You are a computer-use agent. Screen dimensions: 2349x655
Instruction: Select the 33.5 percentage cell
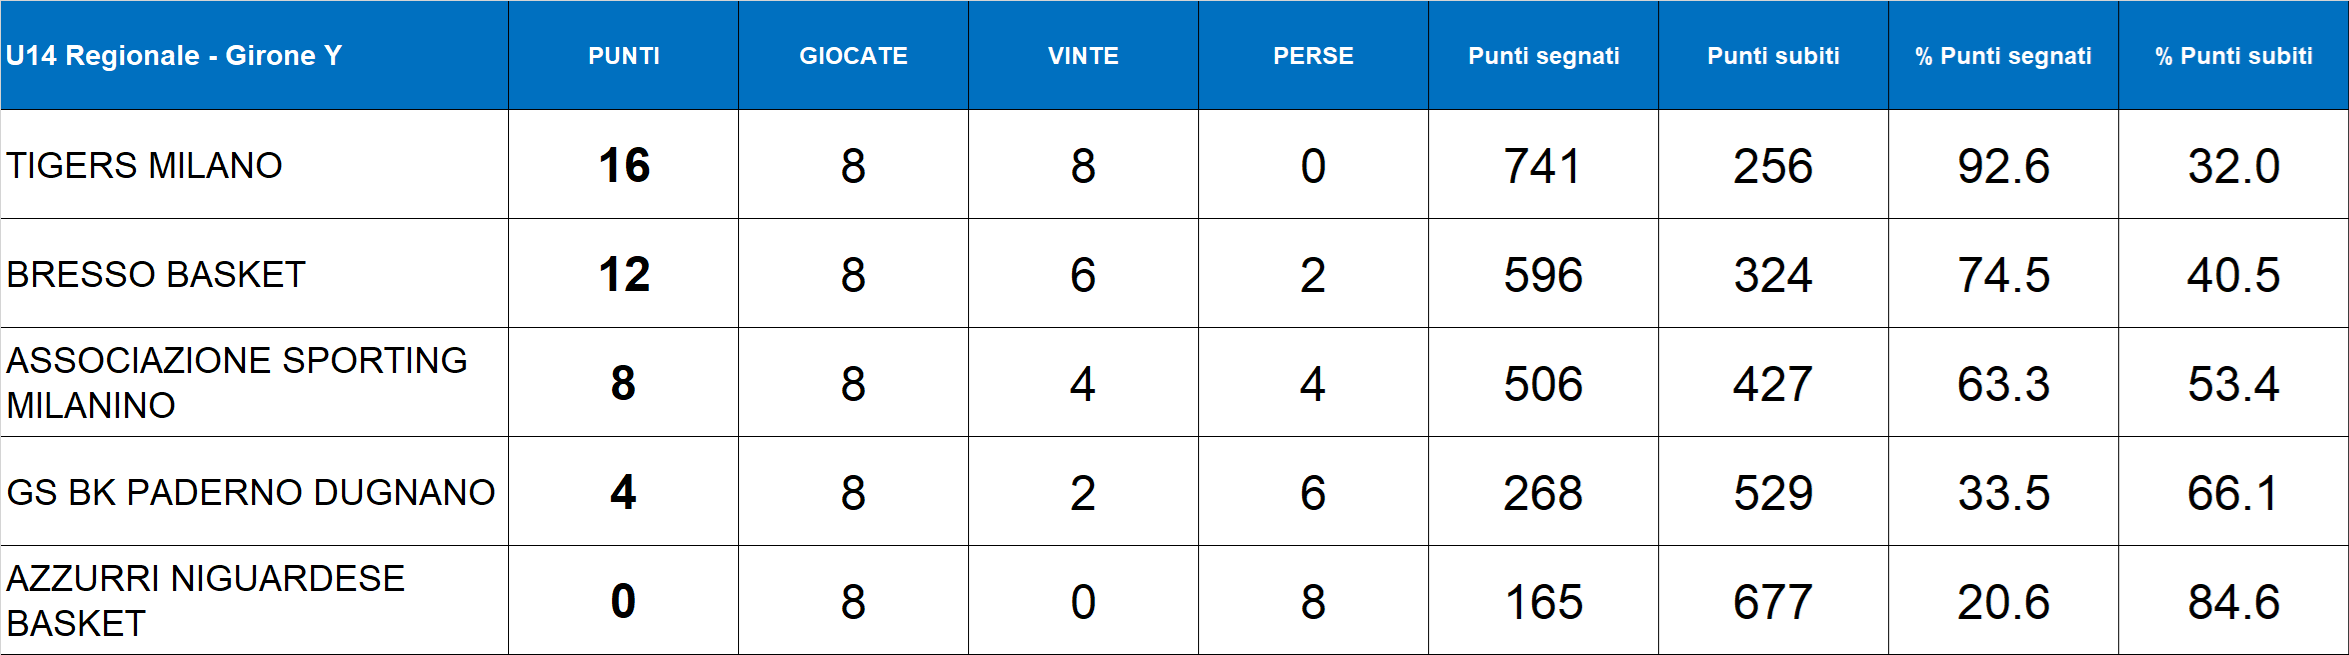[2003, 492]
